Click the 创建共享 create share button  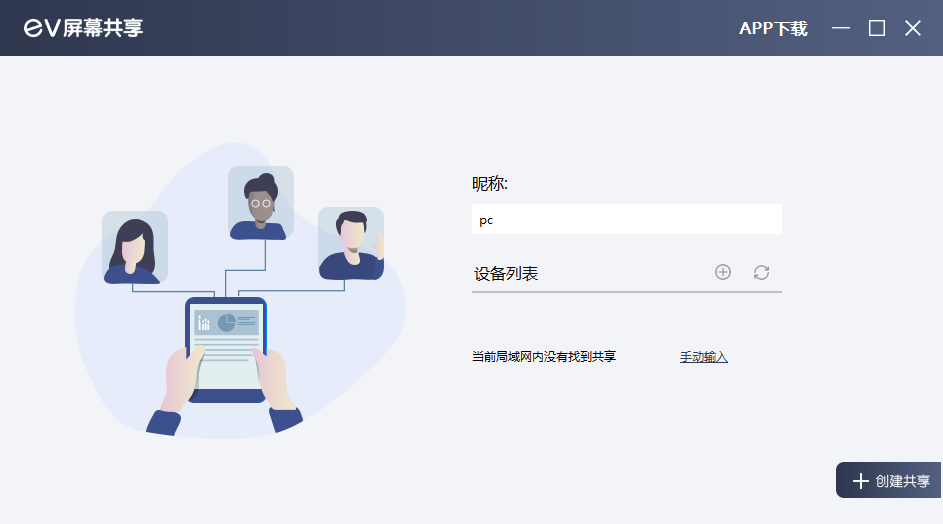coord(888,480)
